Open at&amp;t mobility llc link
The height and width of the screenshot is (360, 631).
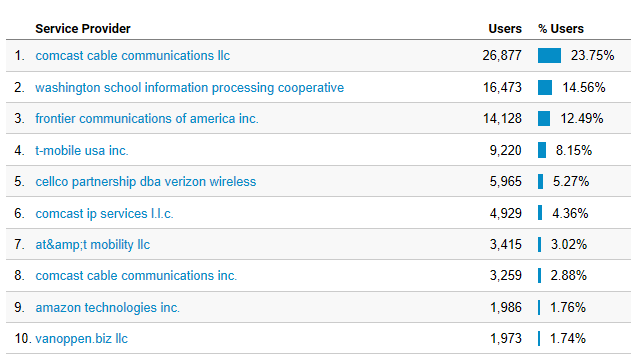(x=93, y=245)
